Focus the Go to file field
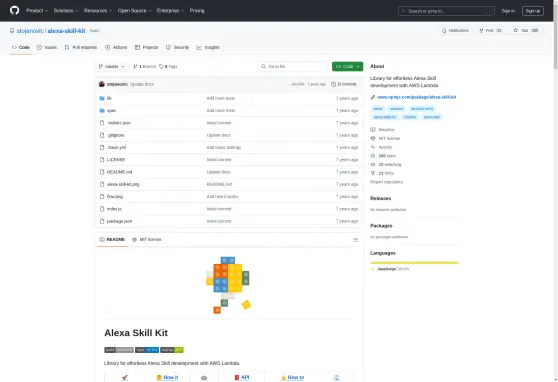Screen dimensions: 558x382 (293, 67)
